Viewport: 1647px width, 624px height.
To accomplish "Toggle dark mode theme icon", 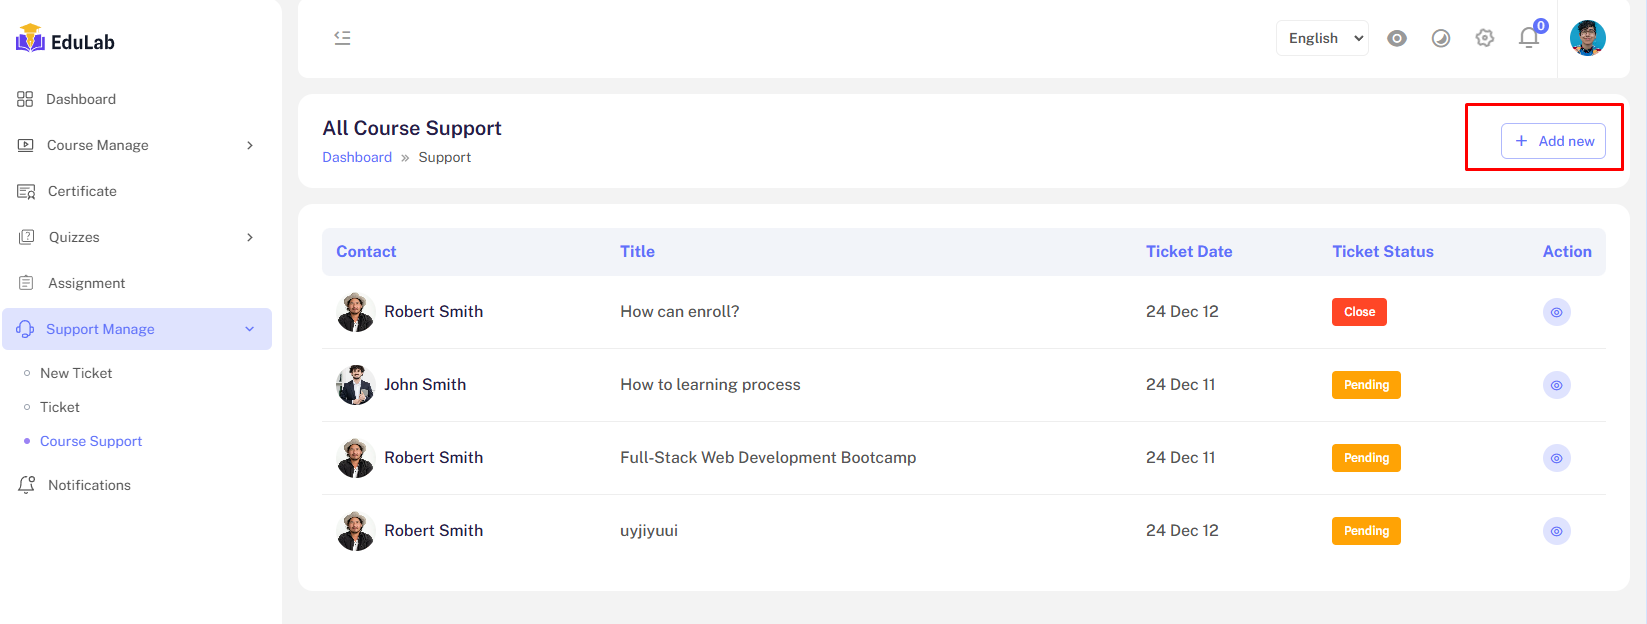I will [1441, 38].
